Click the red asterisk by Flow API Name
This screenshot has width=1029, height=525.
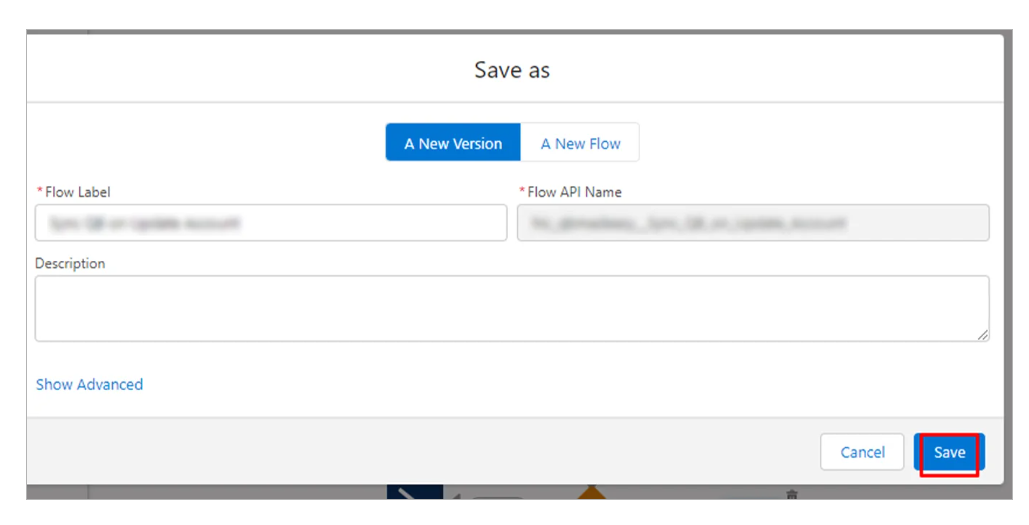click(x=522, y=192)
